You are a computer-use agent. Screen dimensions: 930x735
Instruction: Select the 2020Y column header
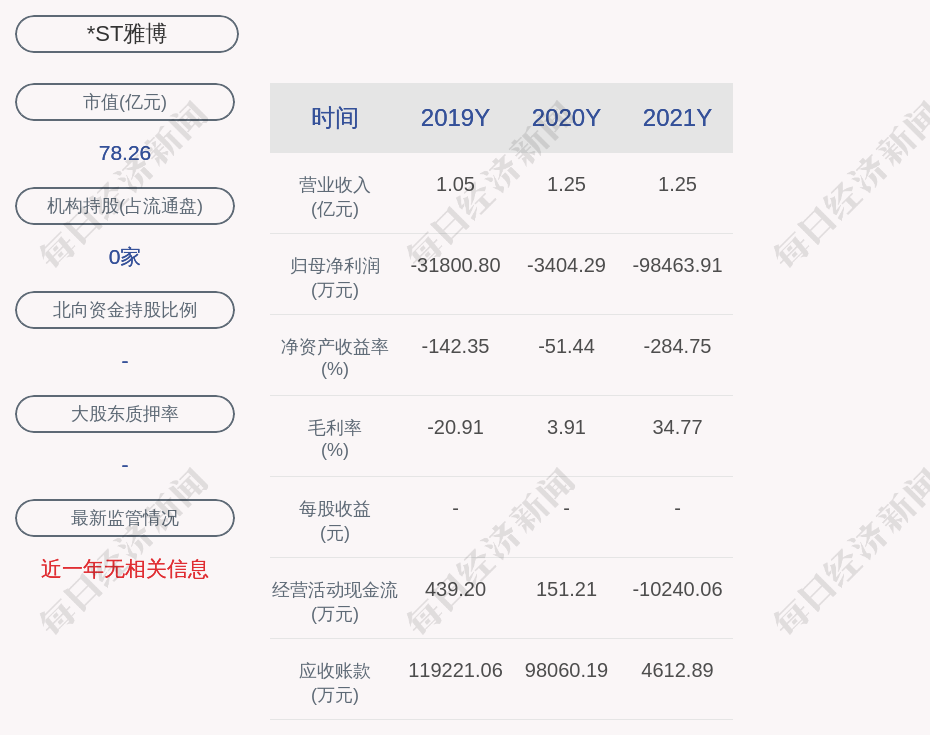566,118
